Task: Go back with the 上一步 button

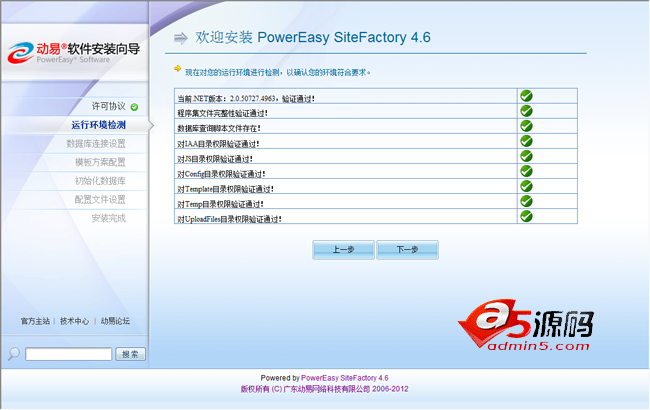Action: click(x=343, y=250)
